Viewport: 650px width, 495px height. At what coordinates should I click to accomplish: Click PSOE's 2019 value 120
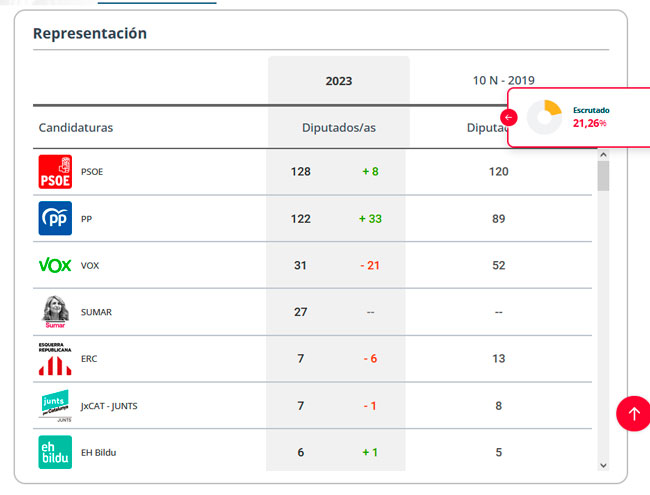point(499,172)
